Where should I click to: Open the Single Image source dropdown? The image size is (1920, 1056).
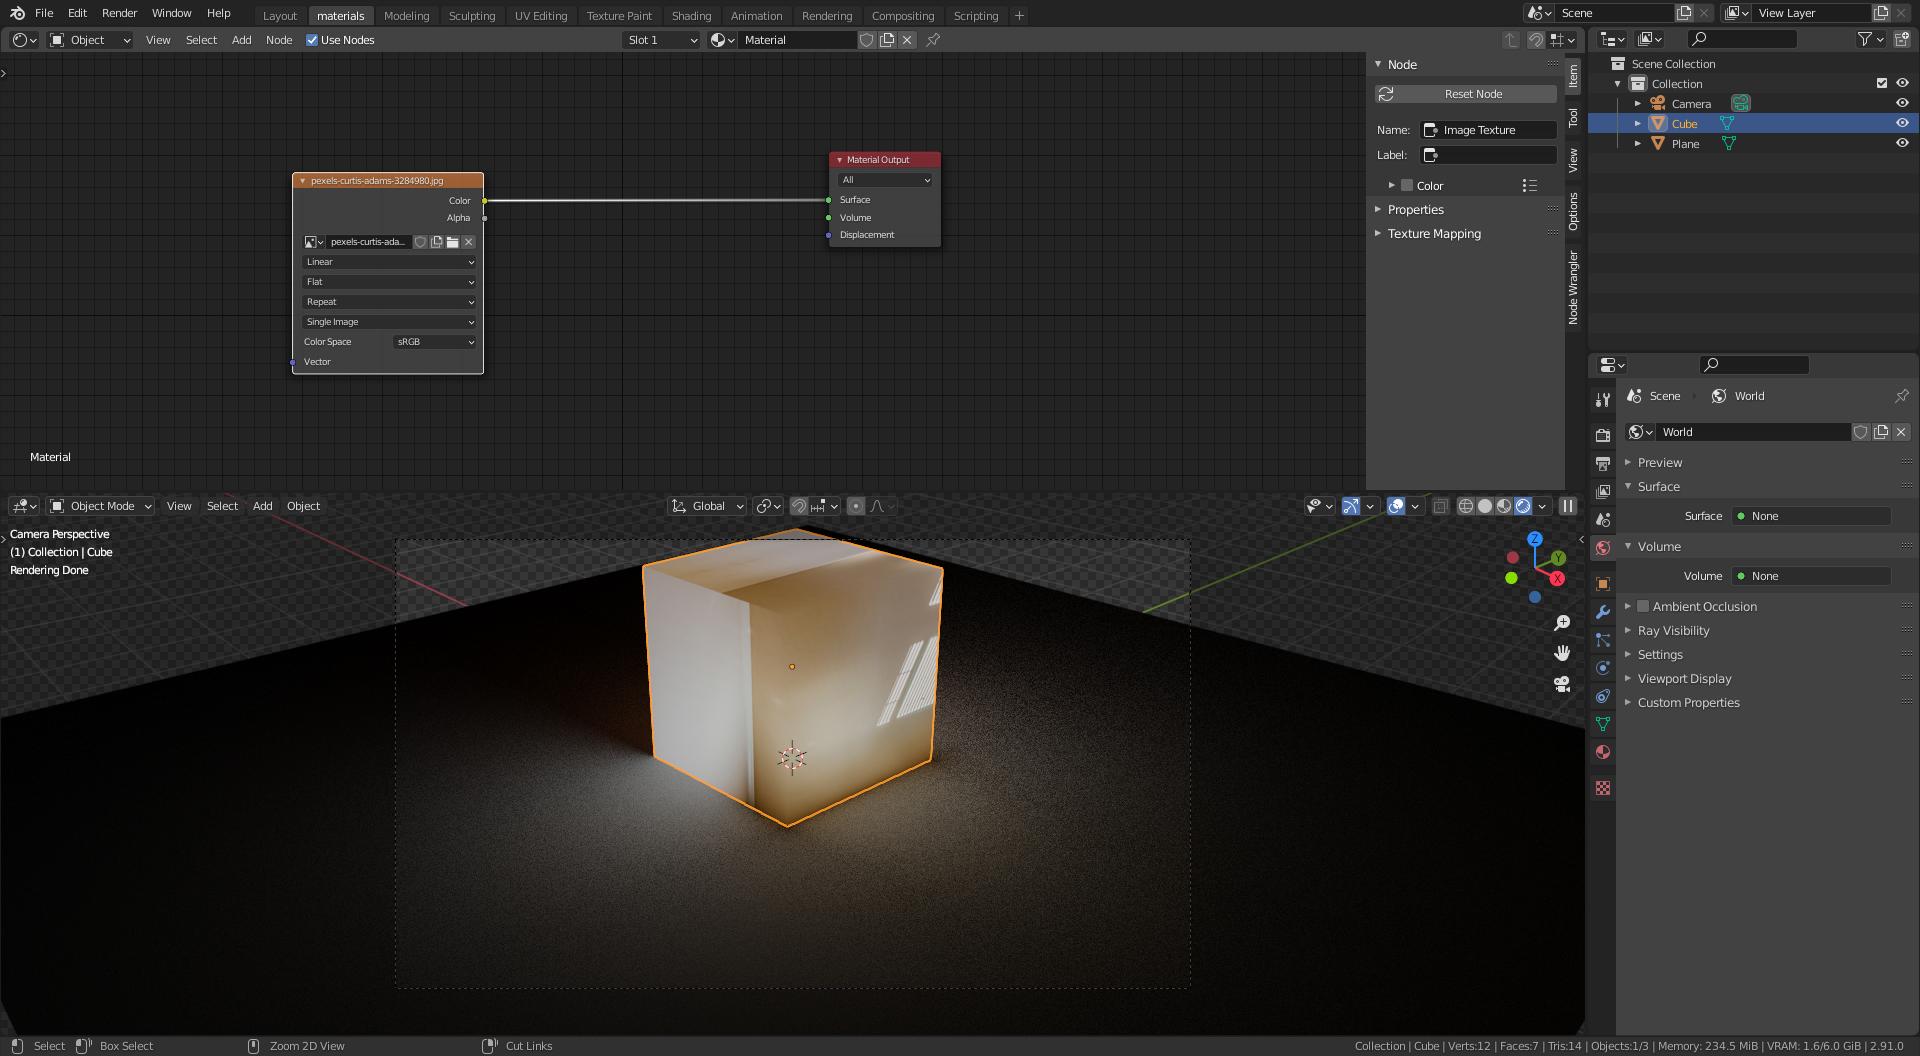tap(389, 322)
